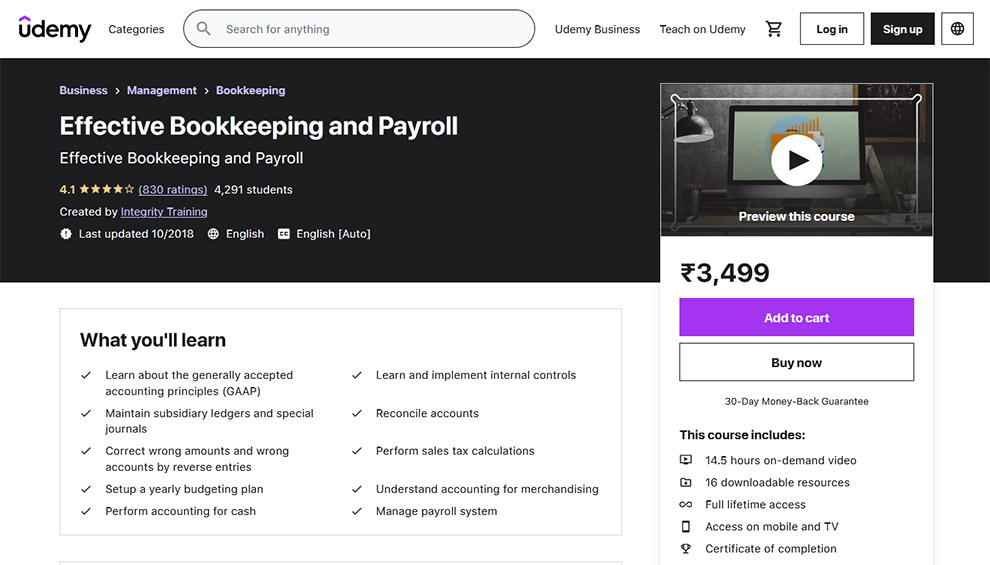Viewport: 990px width, 565px height.
Task: Focus the Search for anything field
Action: click(x=359, y=28)
